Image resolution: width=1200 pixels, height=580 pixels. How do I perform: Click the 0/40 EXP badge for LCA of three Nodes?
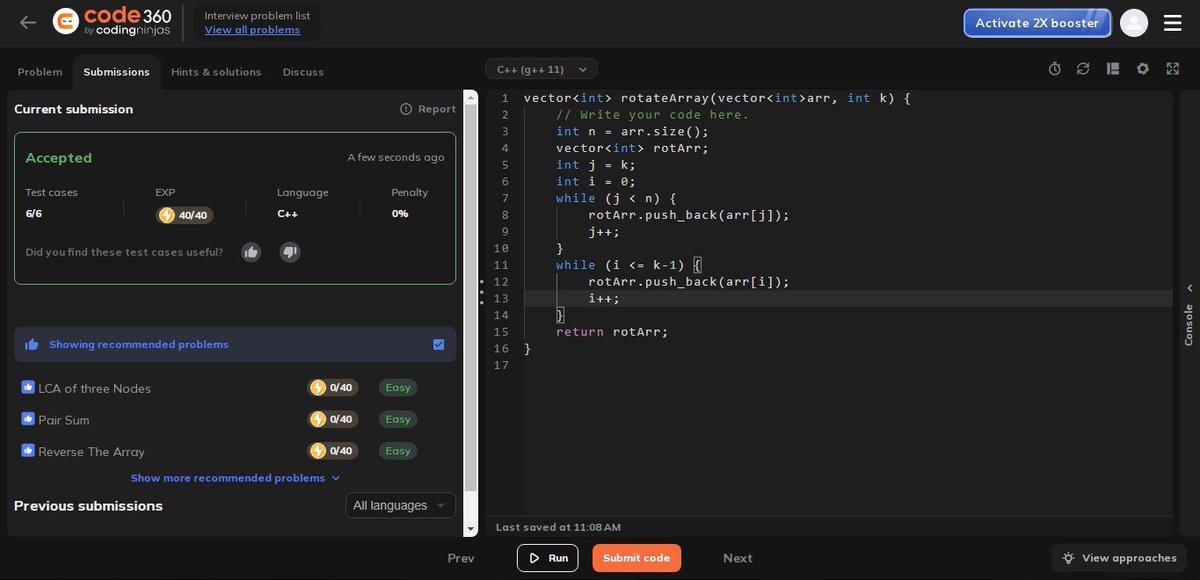pyautogui.click(x=333, y=388)
